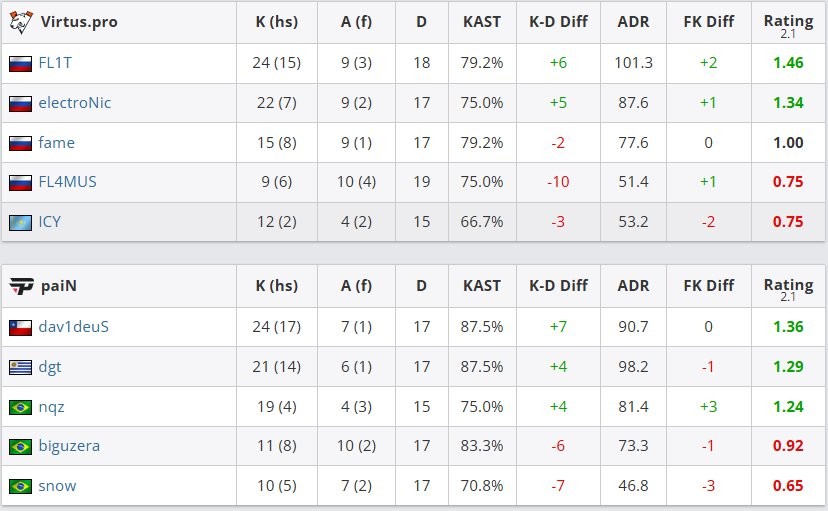Open electroNic's player profile link
Viewport: 828px width, 511px height.
[x=75, y=103]
